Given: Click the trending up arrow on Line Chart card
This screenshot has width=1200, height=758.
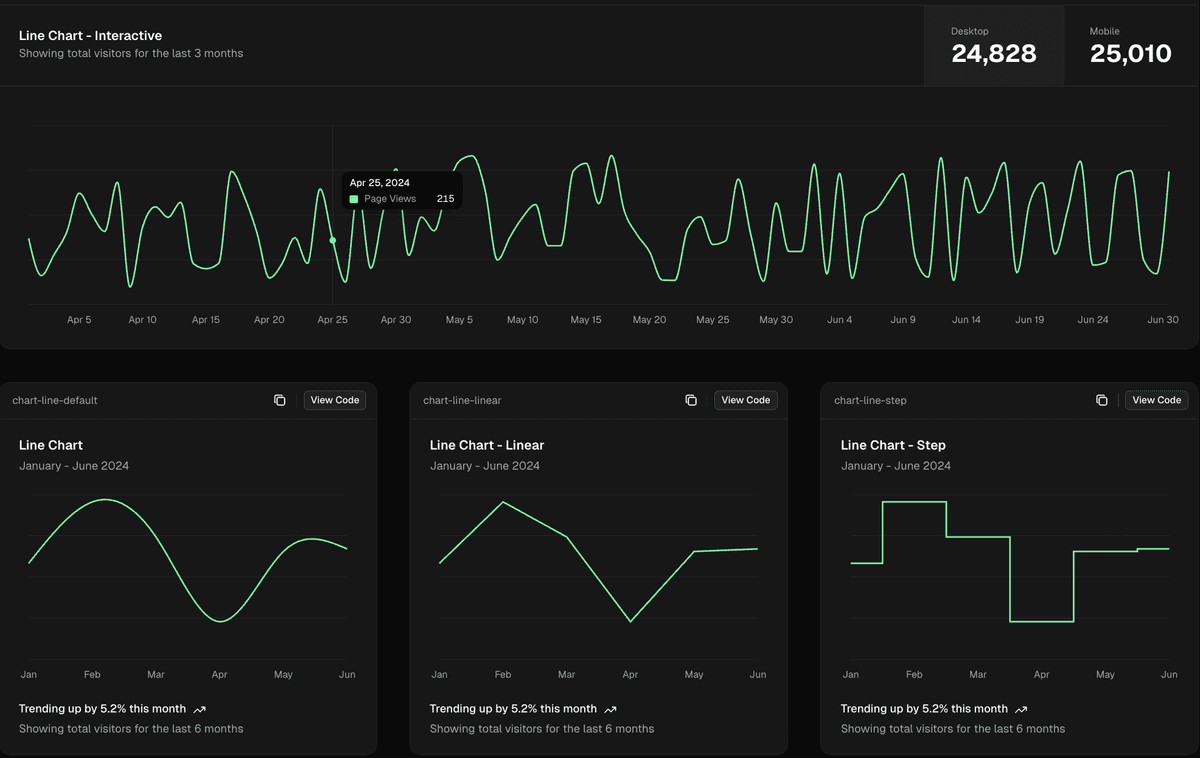Looking at the screenshot, I should (201, 708).
